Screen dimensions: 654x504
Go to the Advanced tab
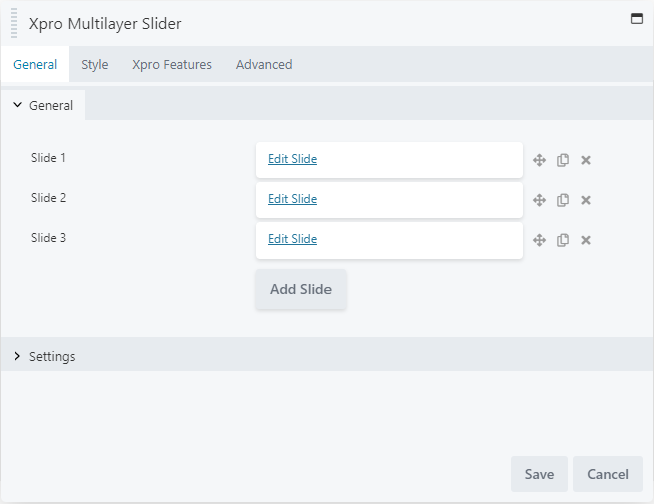pos(264,65)
